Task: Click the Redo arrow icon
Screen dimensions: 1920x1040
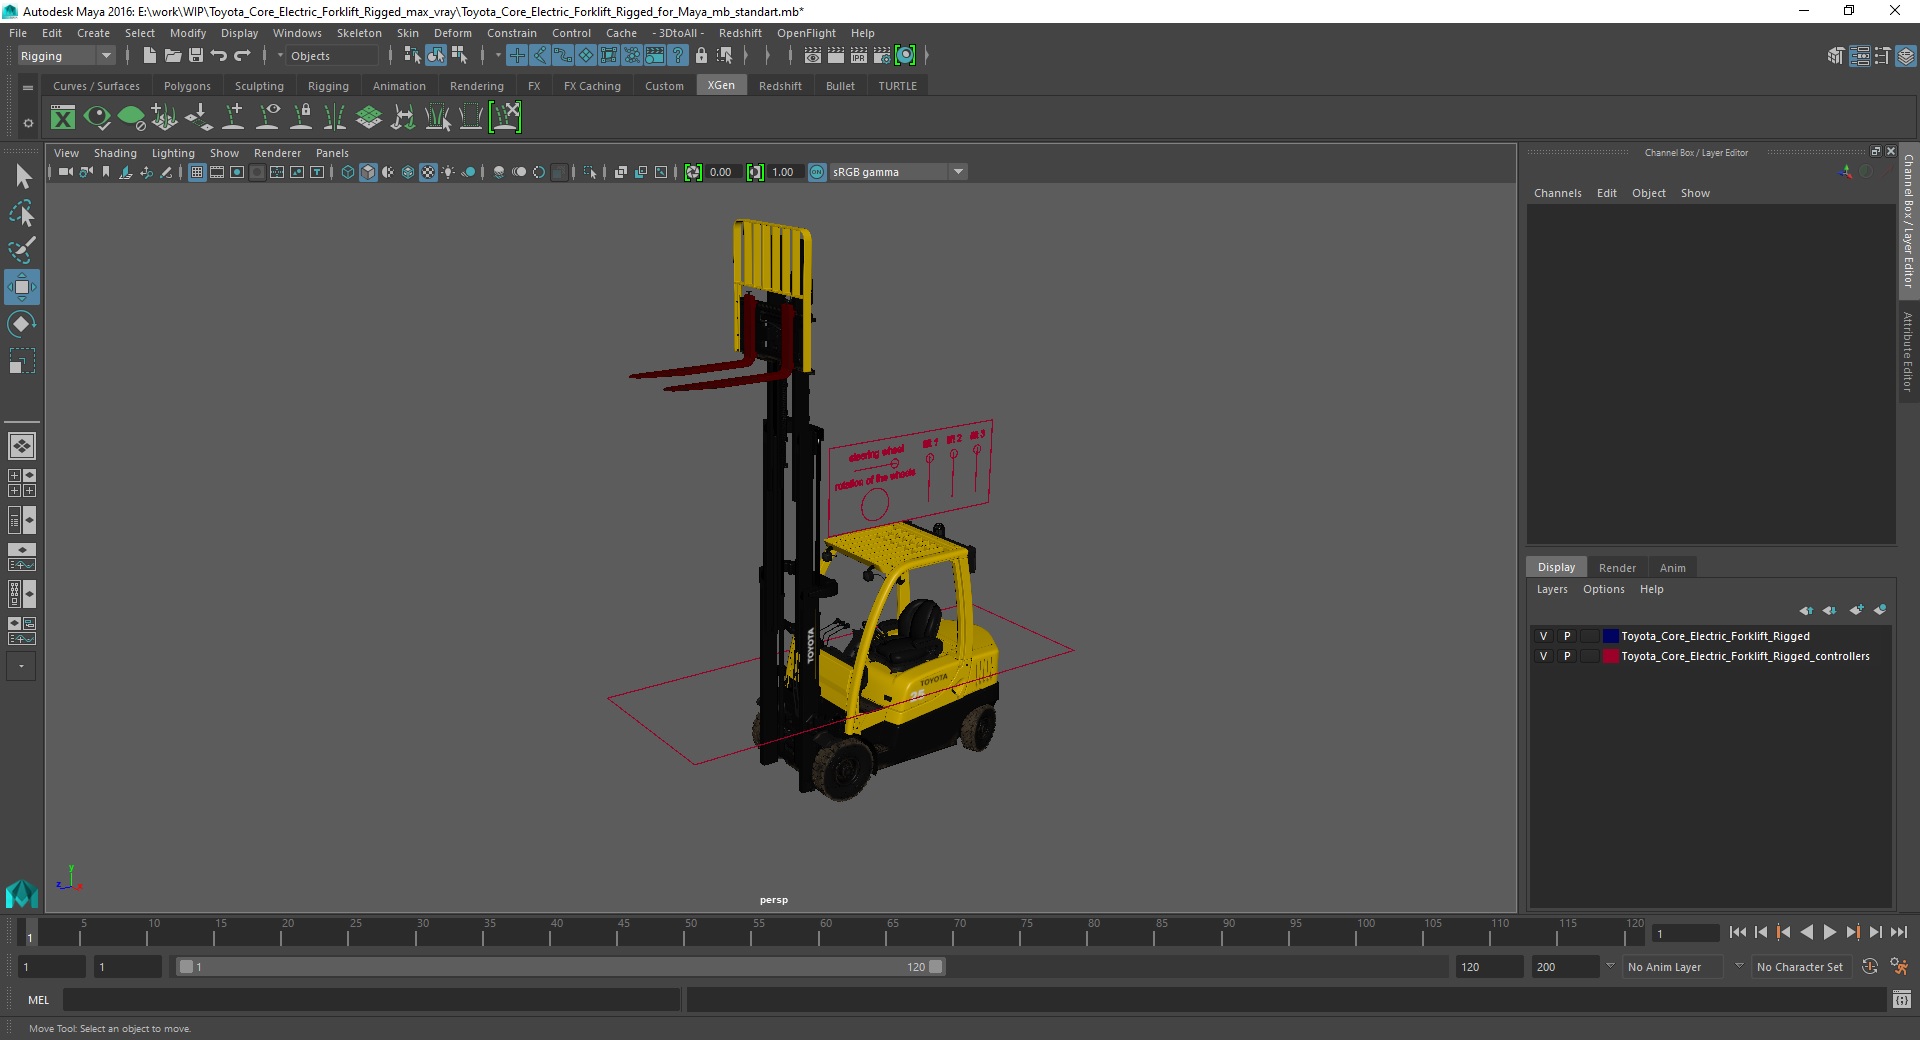Action: (242, 56)
